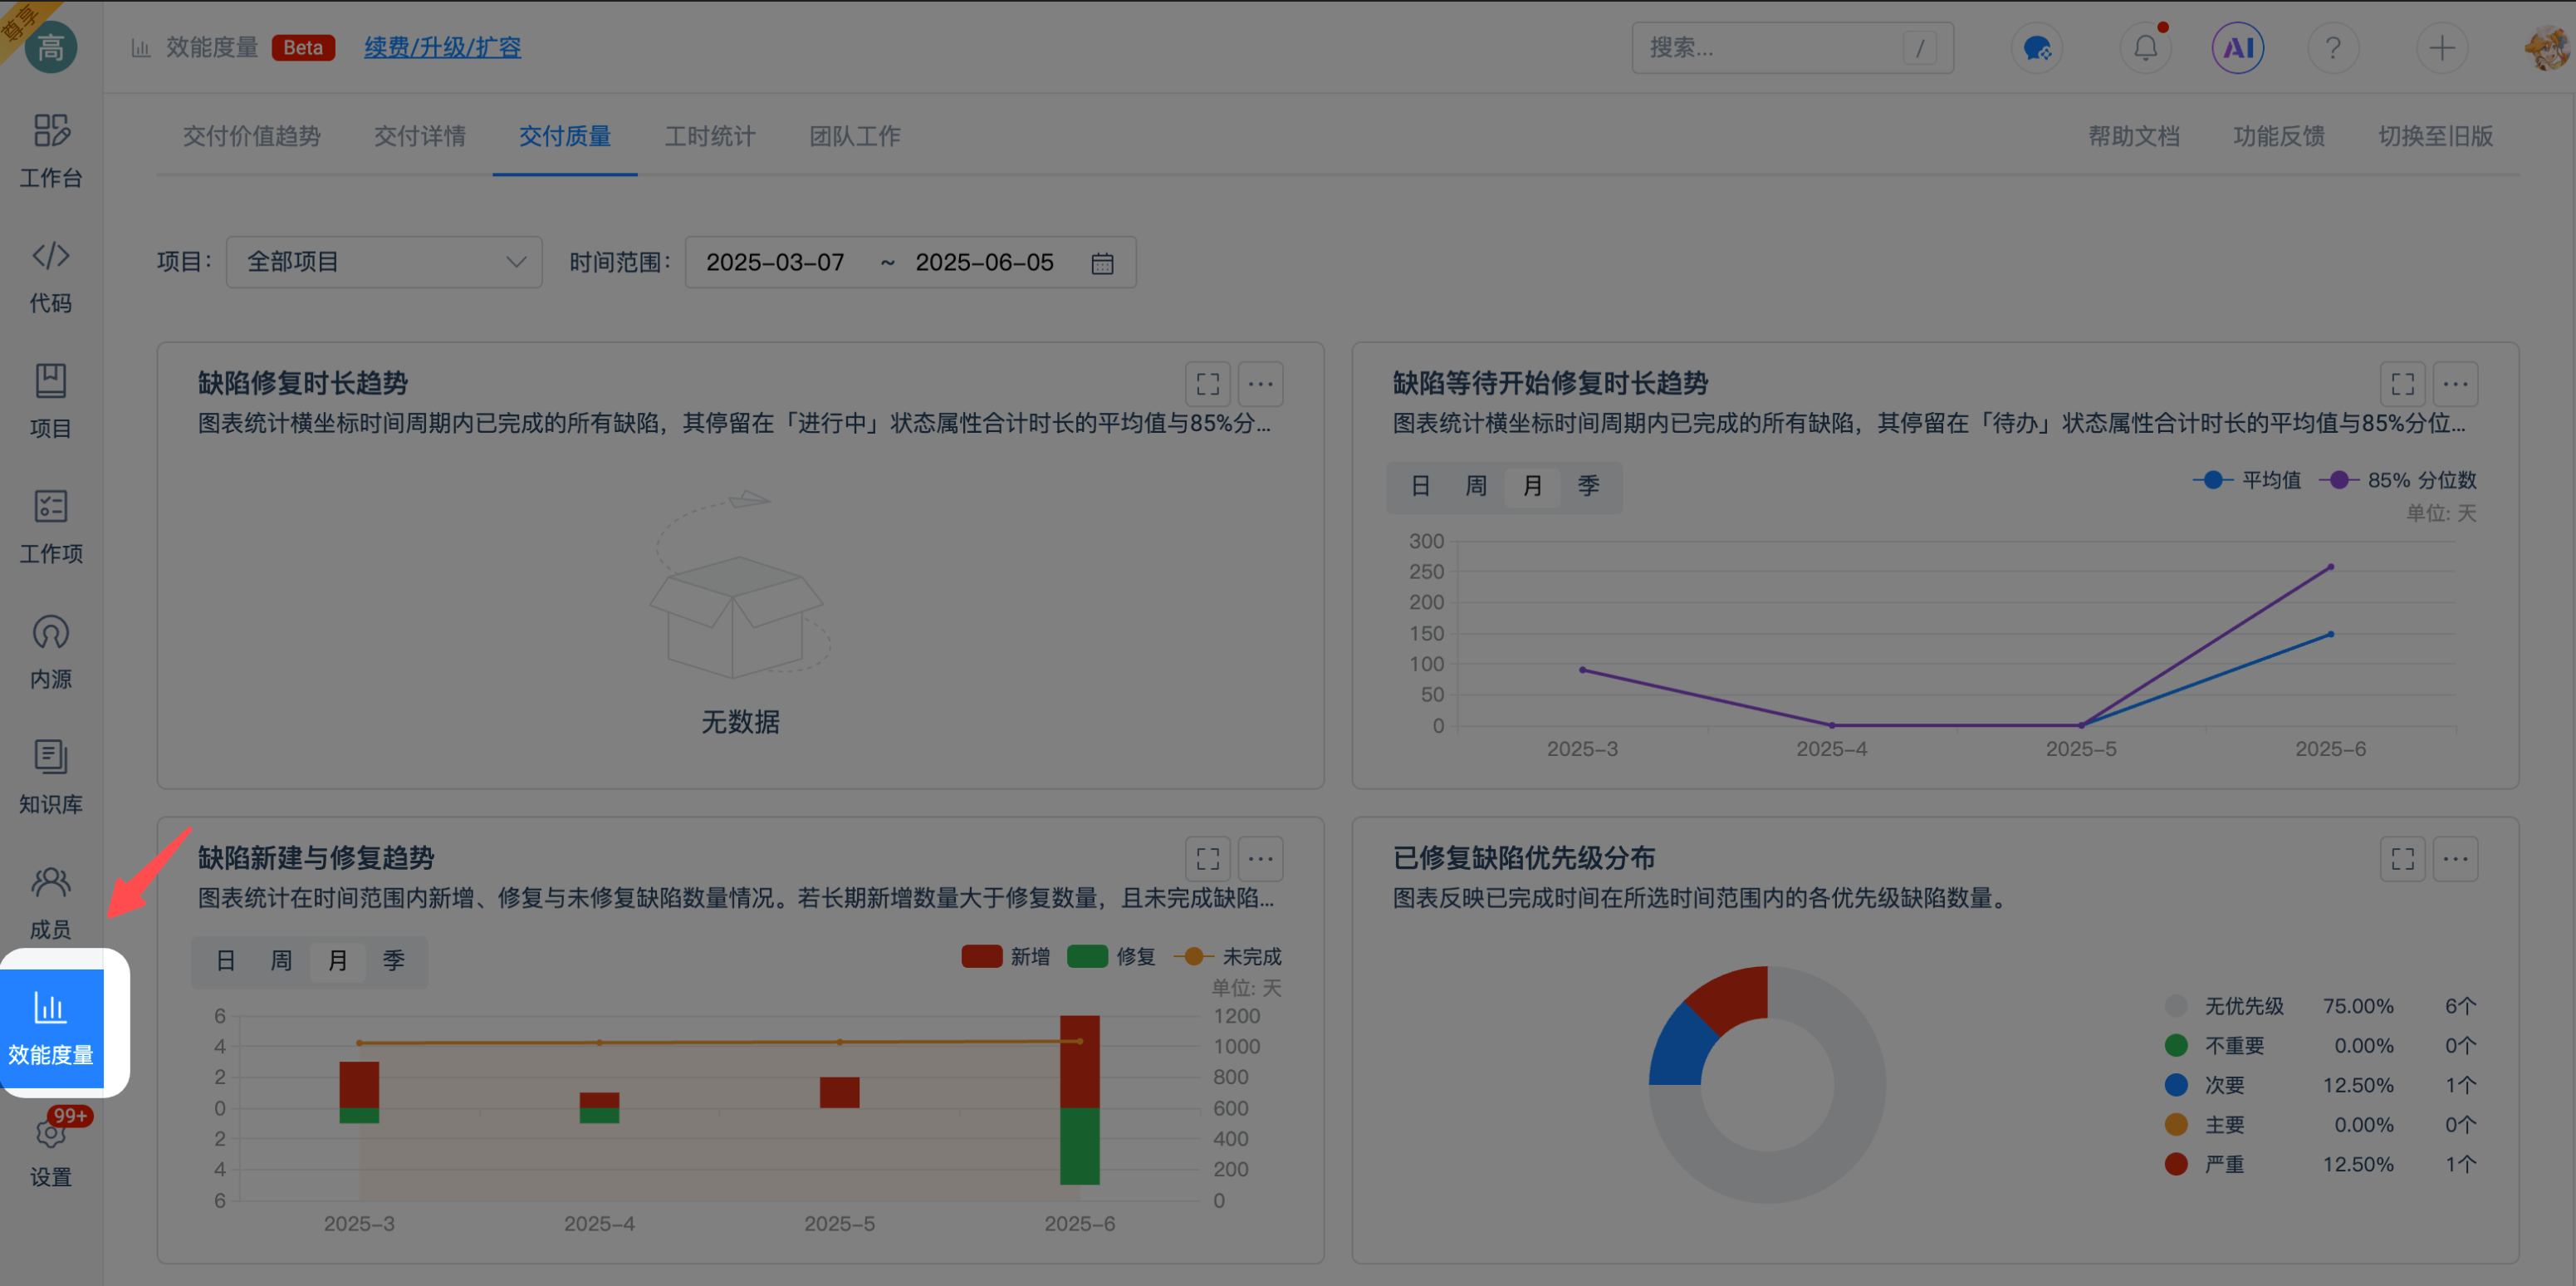Click the plus create icon in header
Screen dimensions: 2576x1286
click(x=2442, y=47)
